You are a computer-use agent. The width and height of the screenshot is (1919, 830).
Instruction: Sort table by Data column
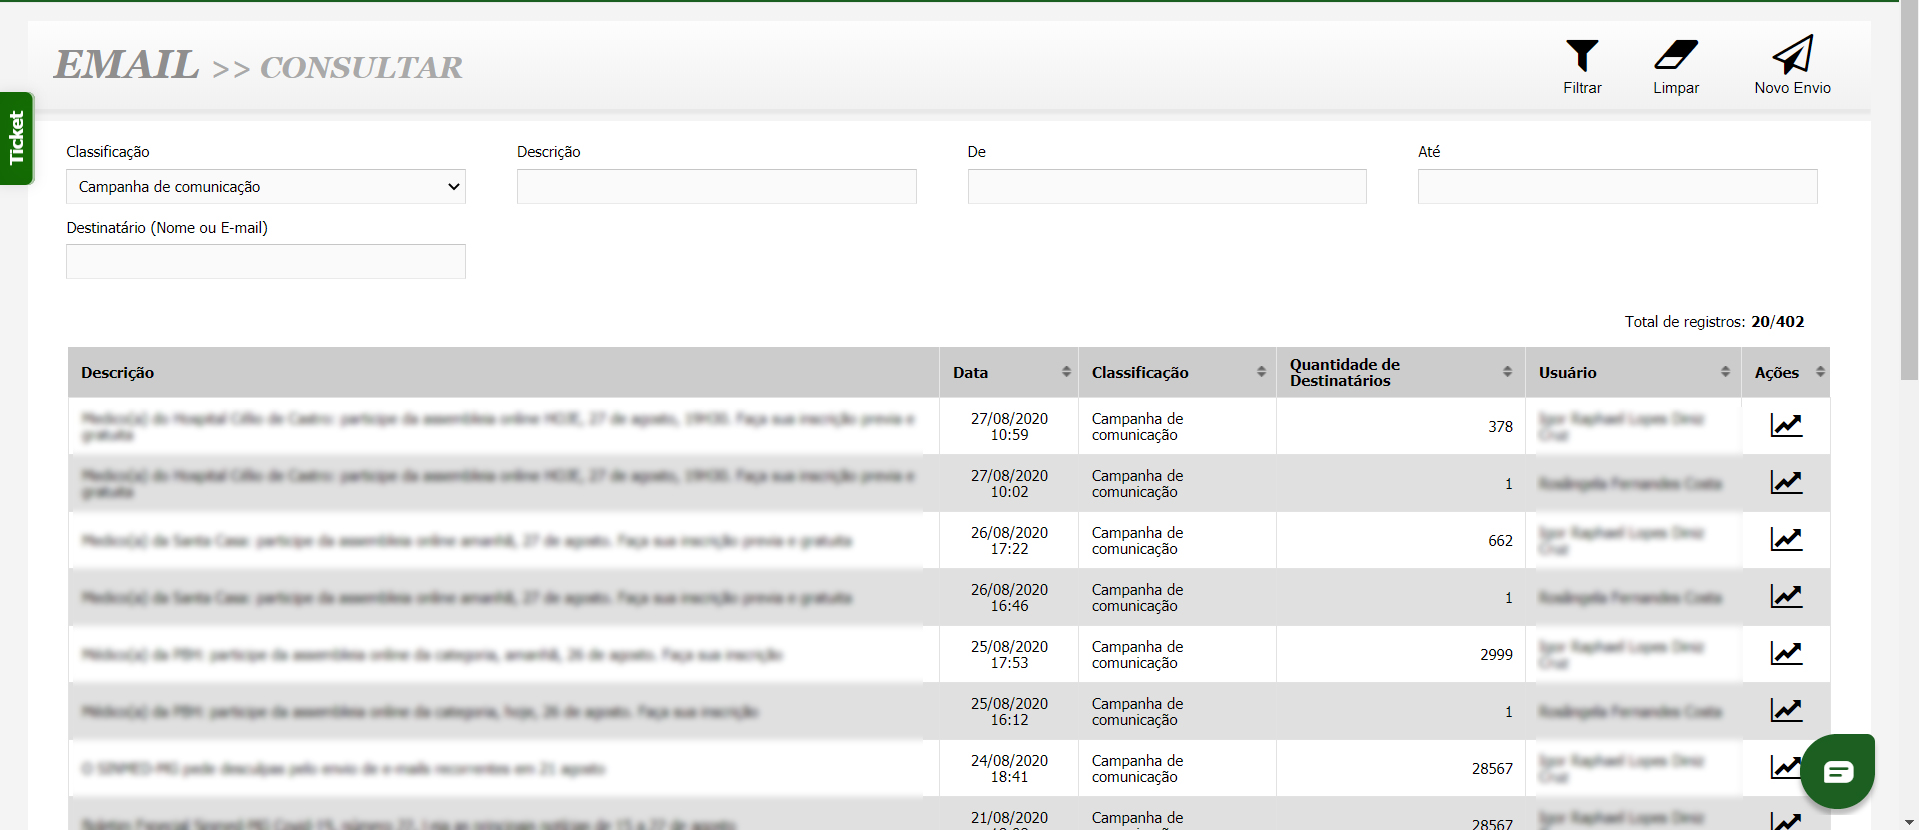coord(1008,373)
